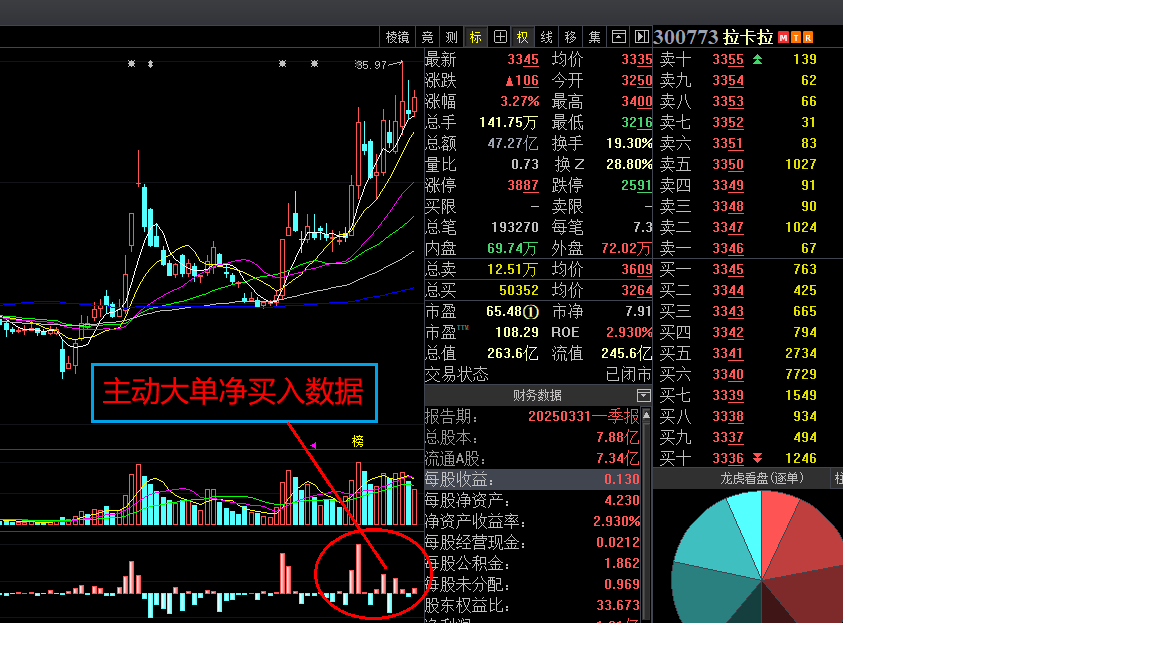Select the 测 toolbar button

pos(452,37)
